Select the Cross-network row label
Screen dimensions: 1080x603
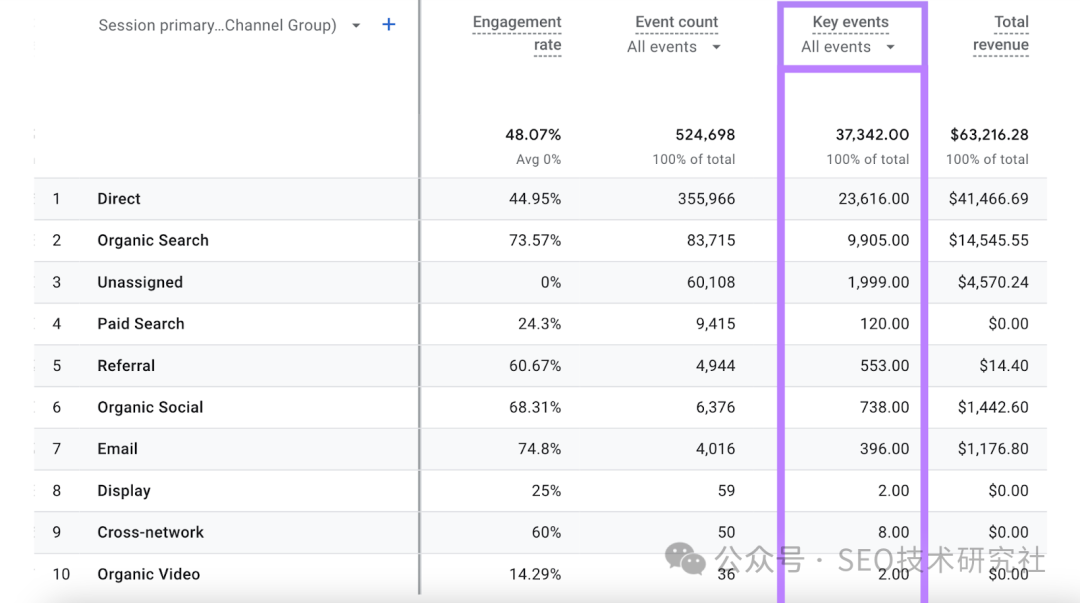tap(150, 533)
